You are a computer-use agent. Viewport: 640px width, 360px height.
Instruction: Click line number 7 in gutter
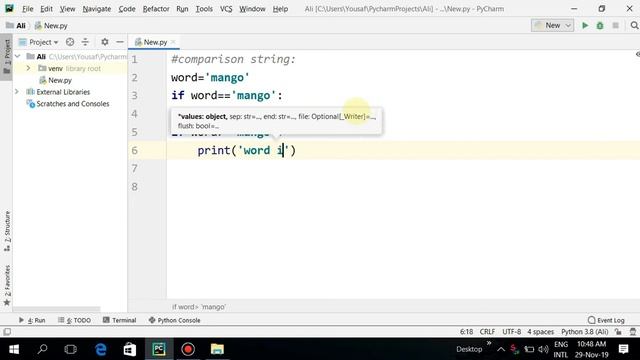(x=135, y=169)
